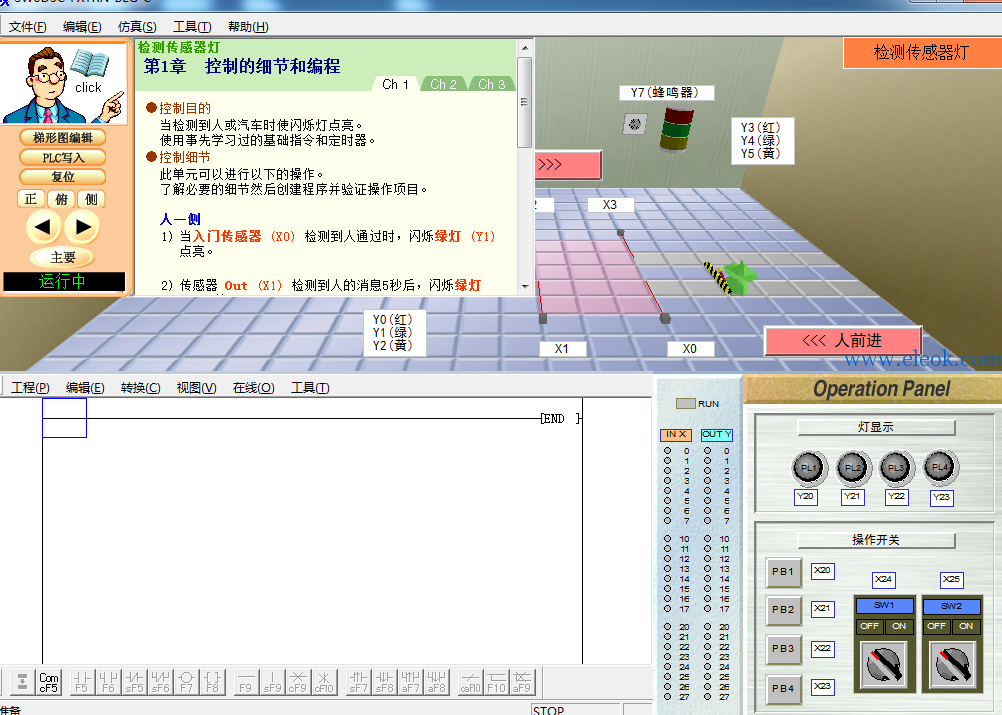Viewport: 1002px width, 715px height.
Task: Insert application instruction brackets F8 icon
Action: pos(212,682)
